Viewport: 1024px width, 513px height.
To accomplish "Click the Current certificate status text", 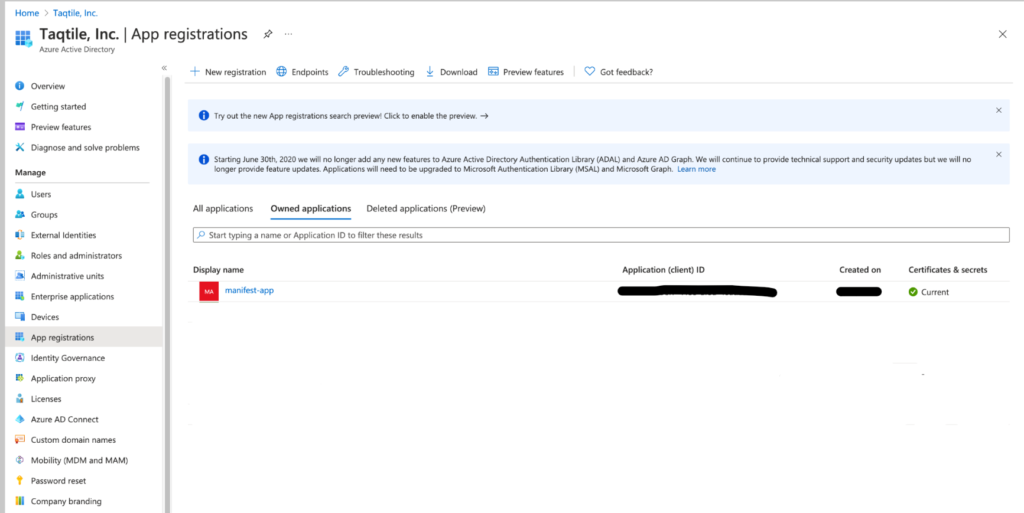I will [x=935, y=292].
